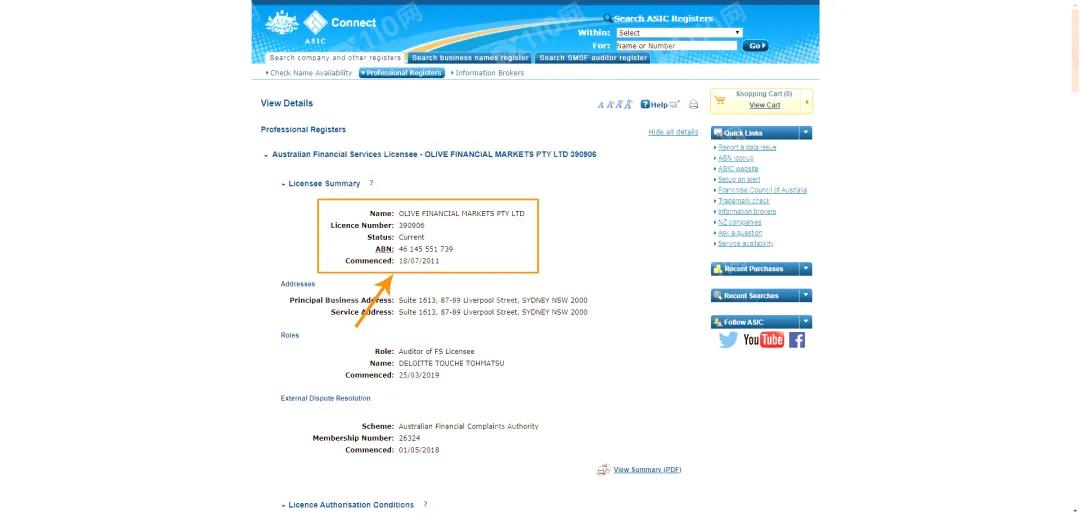This screenshot has height=516, width=1080.
Task: Focus the Name or Number search field
Action: [676, 45]
